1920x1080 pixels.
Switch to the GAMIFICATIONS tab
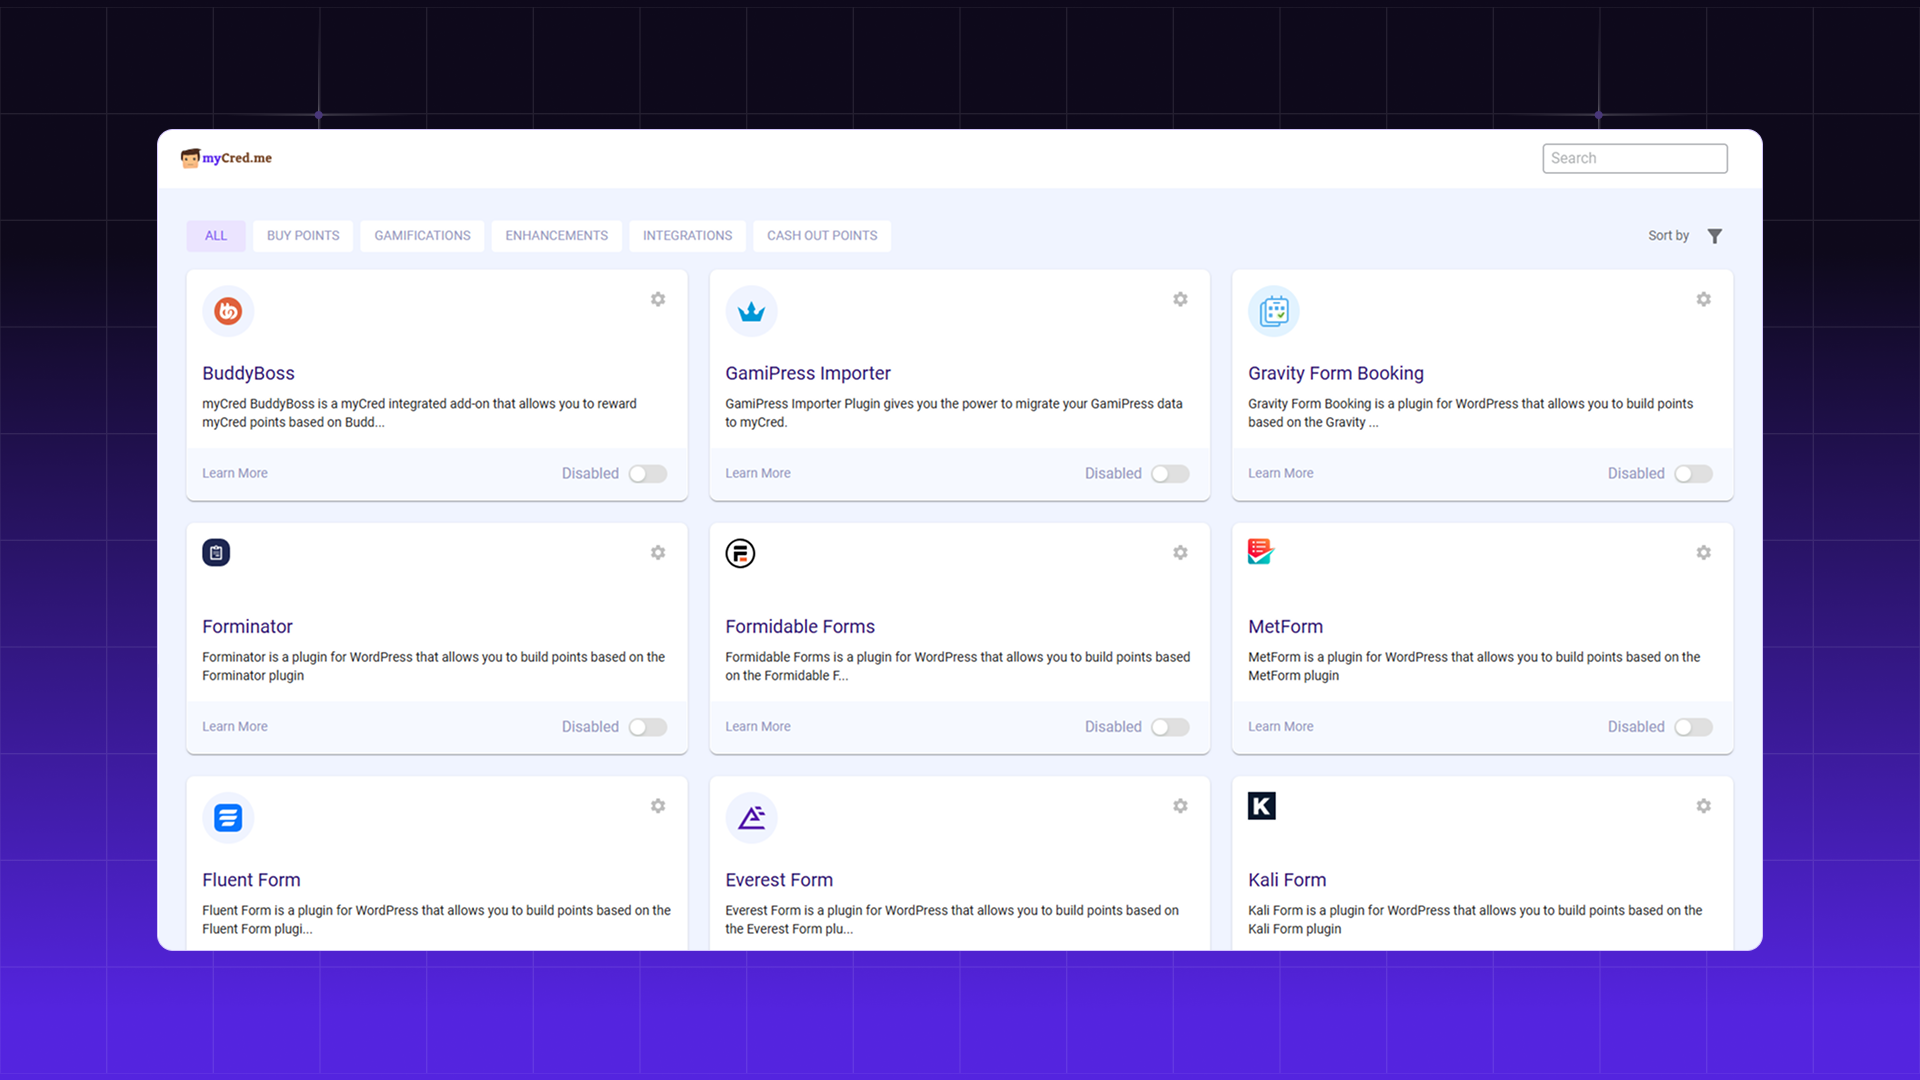422,235
